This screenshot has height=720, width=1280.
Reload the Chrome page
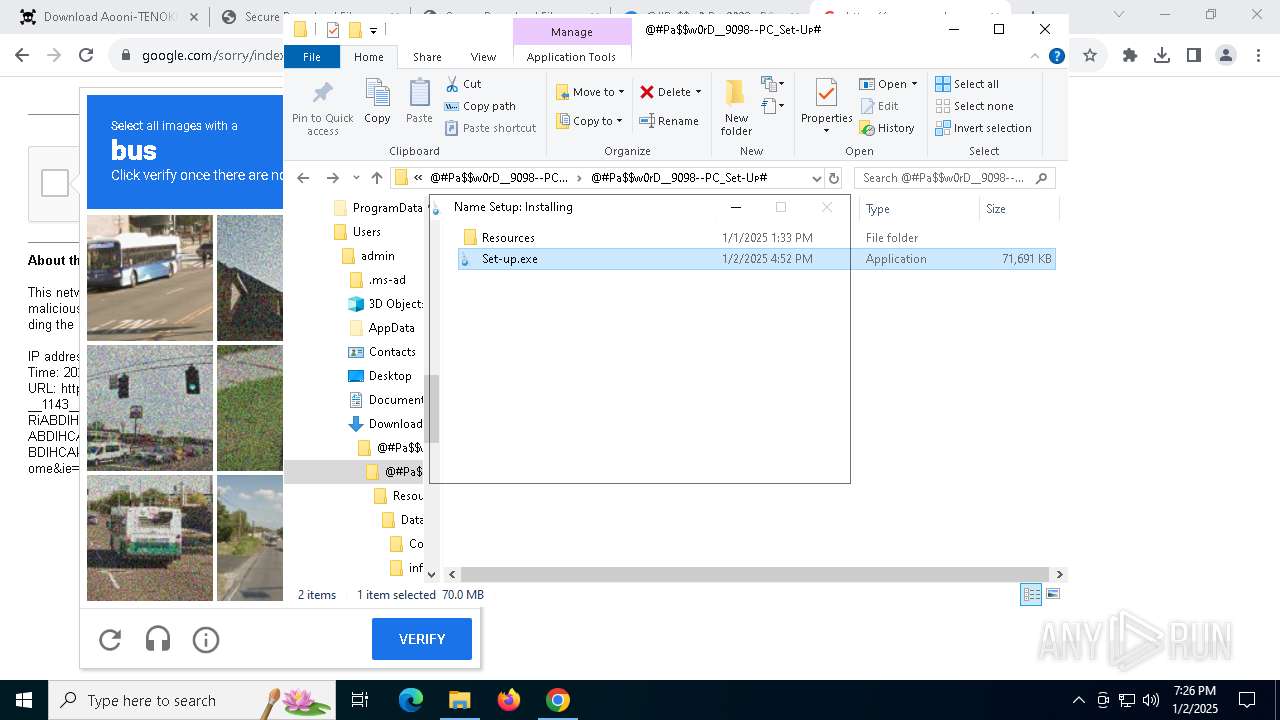(86, 56)
